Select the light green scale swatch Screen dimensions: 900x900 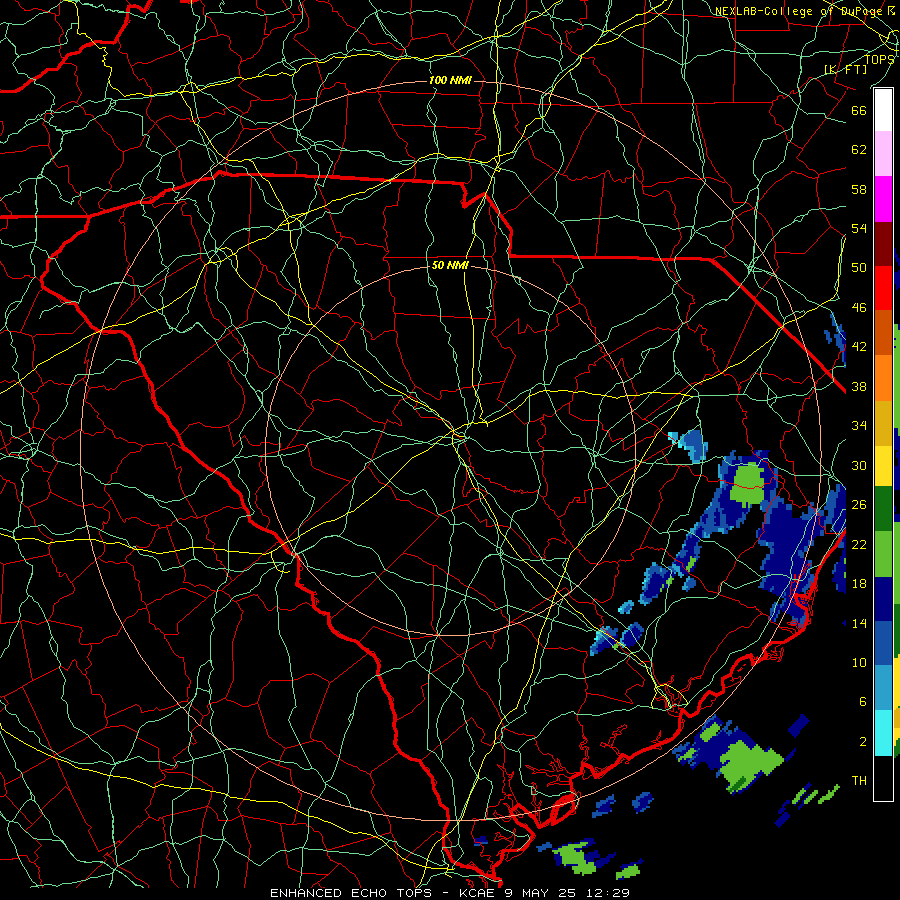tap(883, 554)
